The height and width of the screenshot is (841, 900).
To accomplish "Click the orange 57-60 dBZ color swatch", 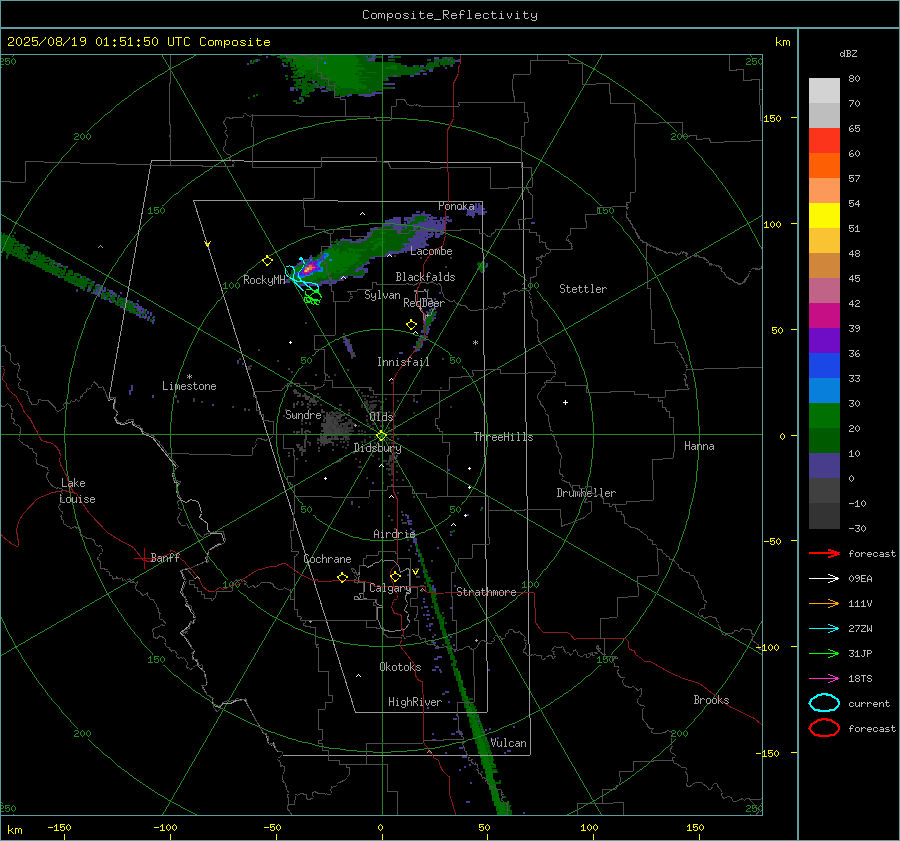I will point(824,166).
